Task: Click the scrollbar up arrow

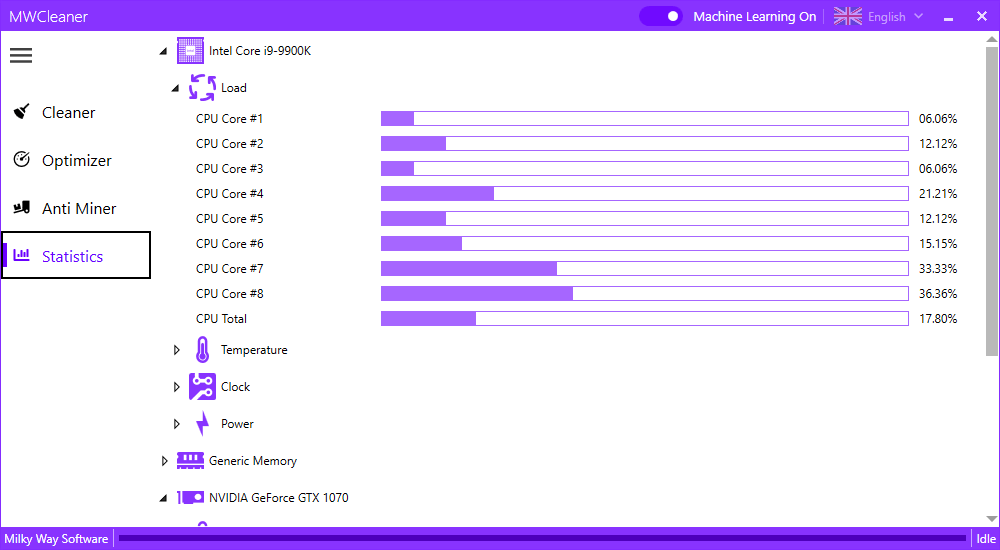Action: pyautogui.click(x=992, y=38)
